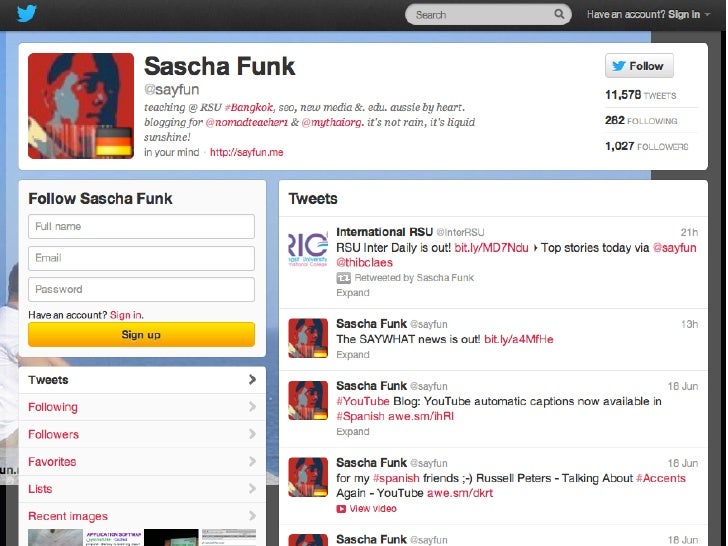Open the @sayfun mention in RSU tweet

coord(675,247)
